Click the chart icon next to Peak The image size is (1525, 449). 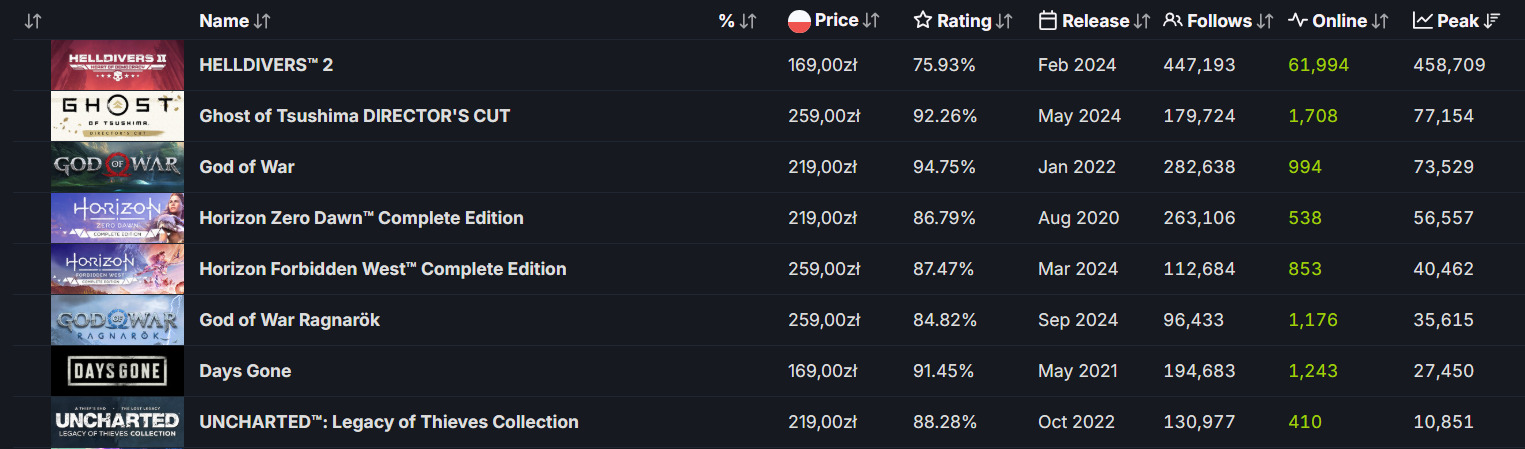pos(1422,20)
